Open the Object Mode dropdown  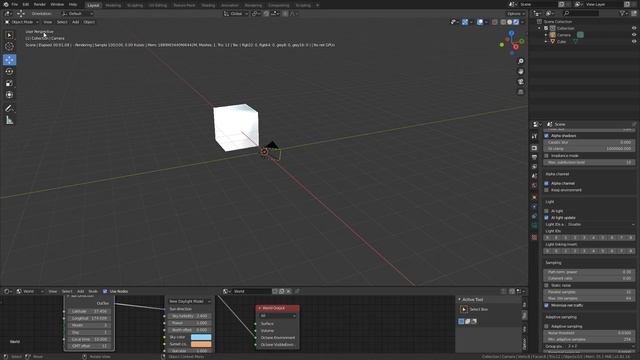point(22,22)
